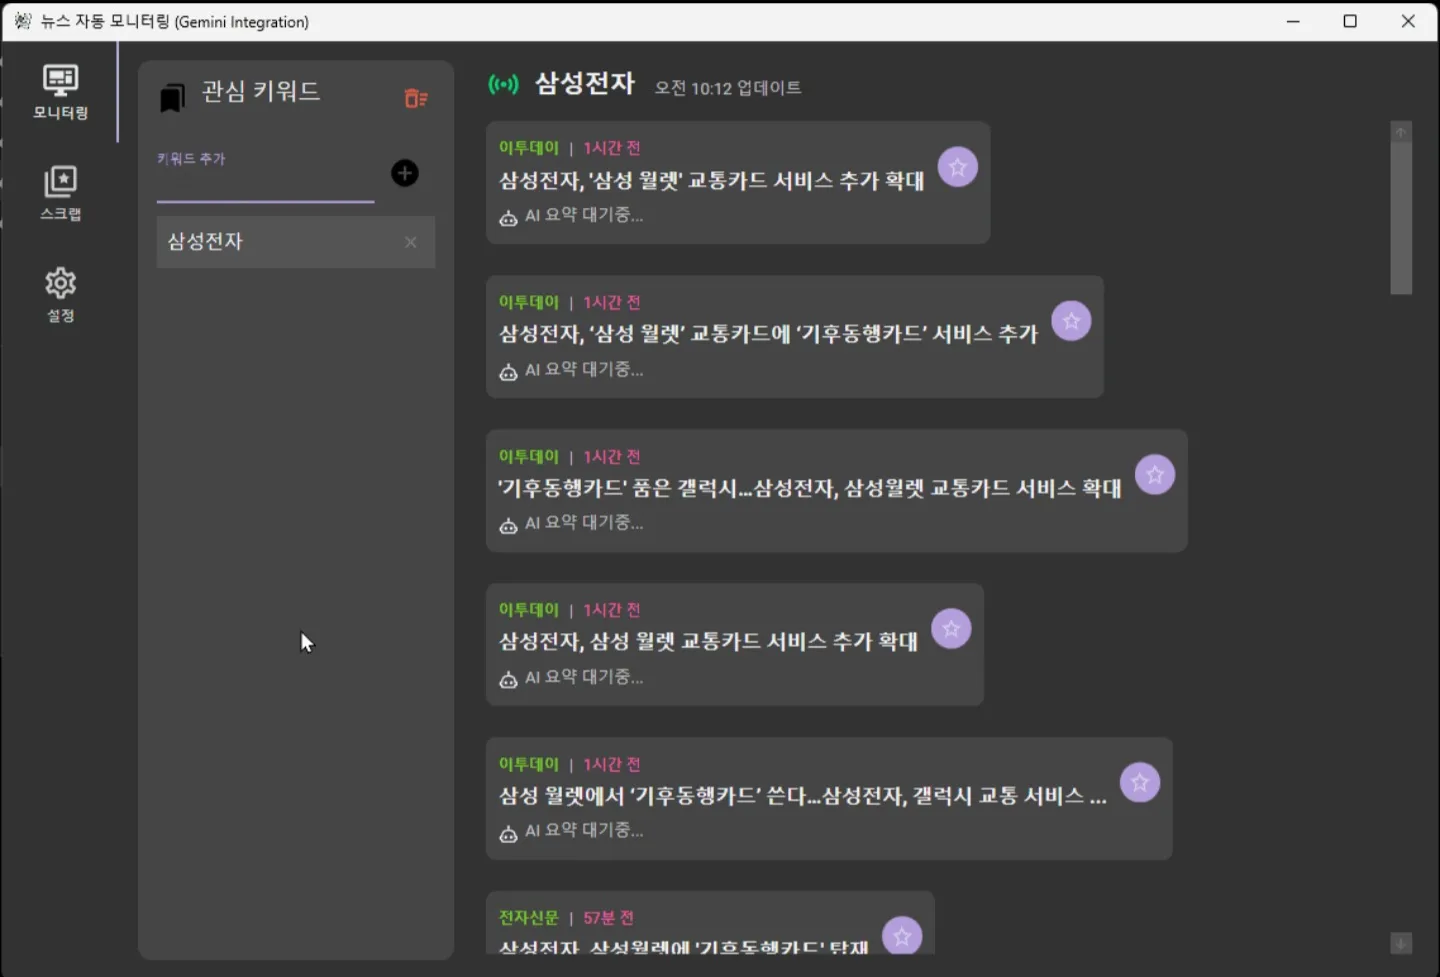Minimize the 뉴스 자동 모니터링 window
Image resolution: width=1440 pixels, height=977 pixels.
tap(1293, 21)
